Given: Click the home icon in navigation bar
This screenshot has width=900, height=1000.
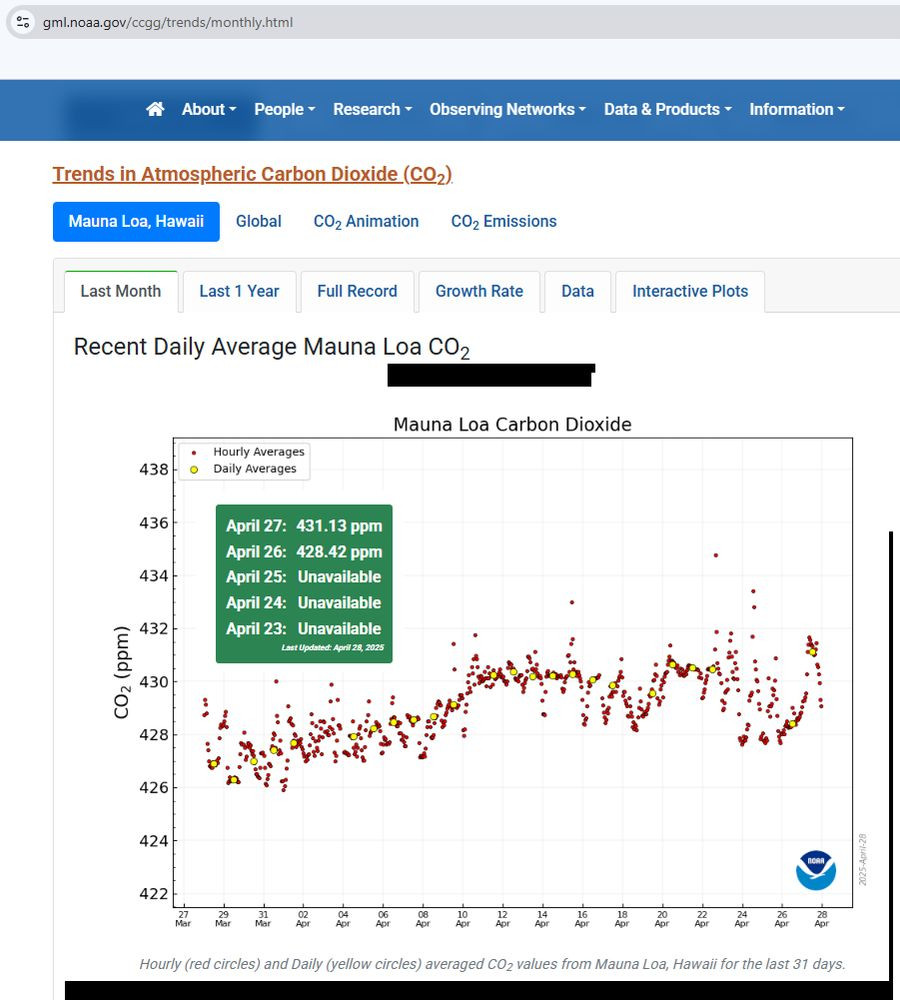Looking at the screenshot, I should click(155, 109).
